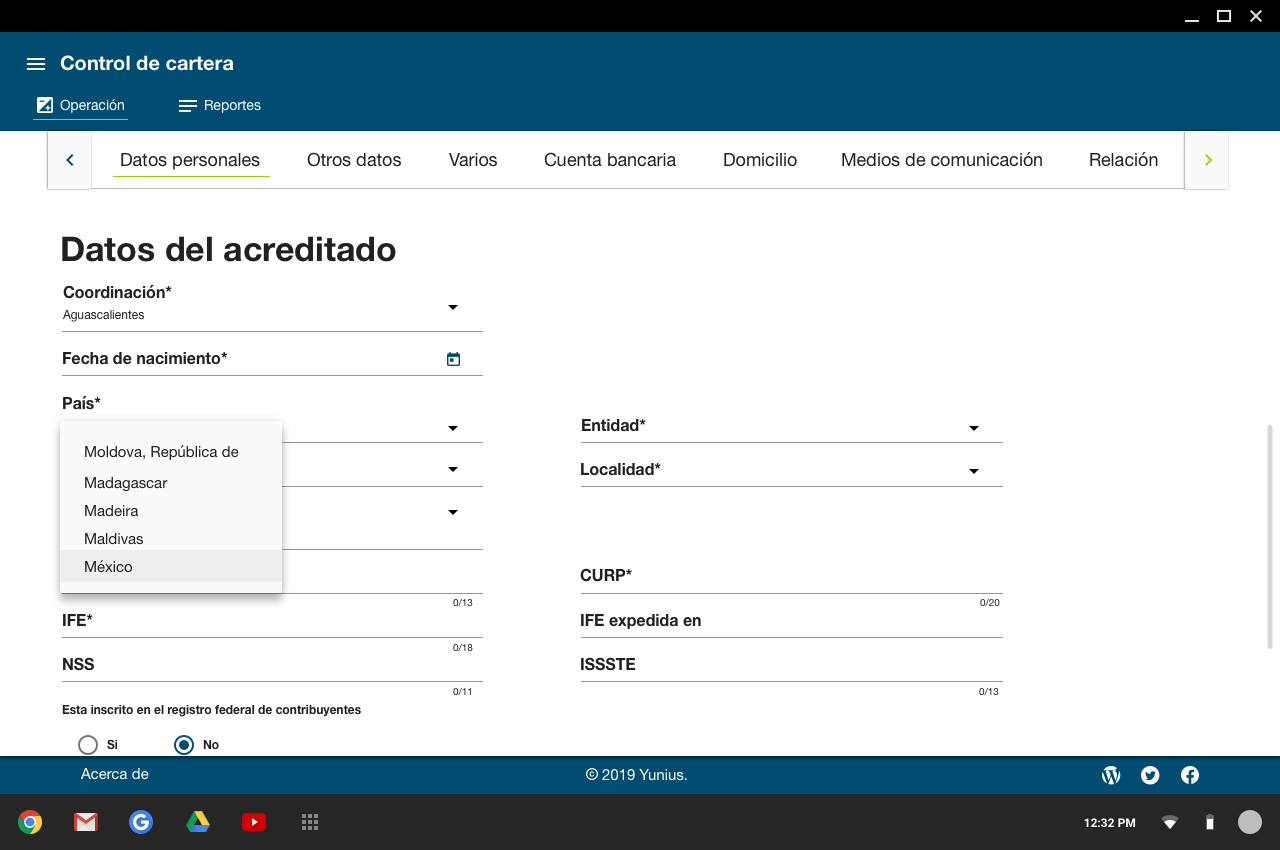Open Google Drive from the shelf
1280x850 pixels.
tap(198, 822)
